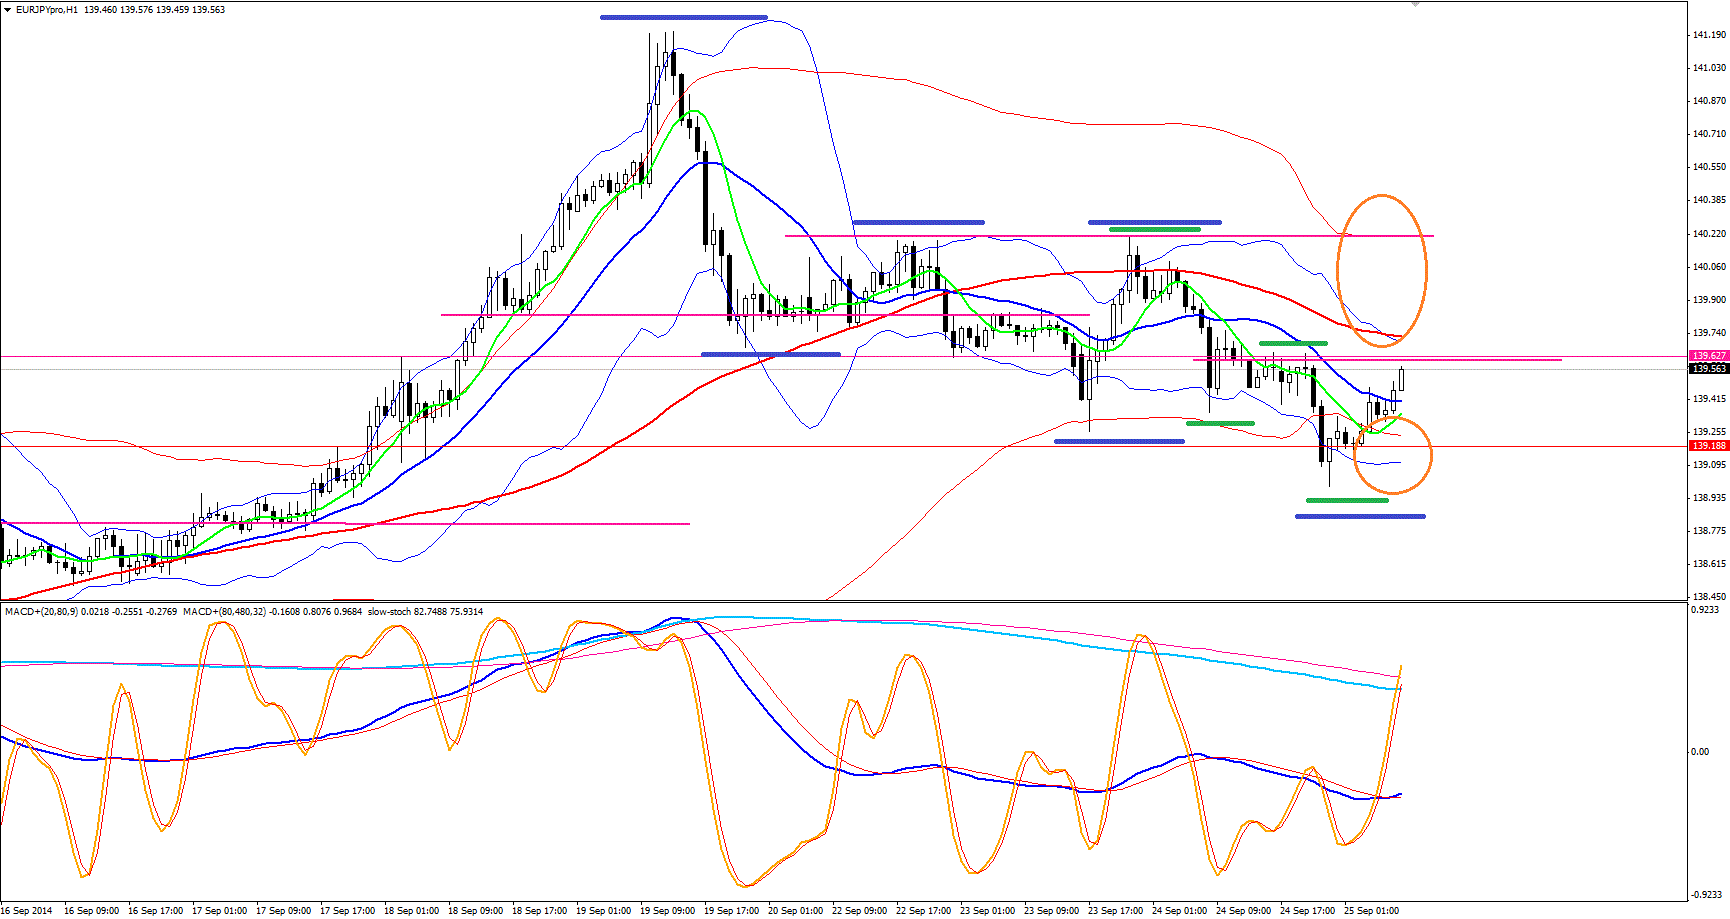Select the indicator scale value 0.00
The image size is (1730, 919).
tap(1700, 752)
